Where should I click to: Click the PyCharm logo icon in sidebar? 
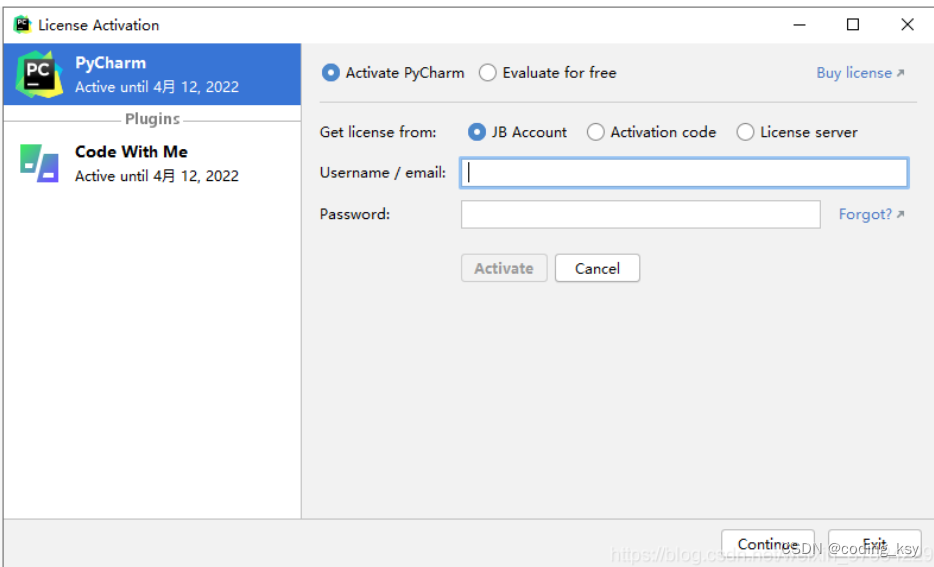(39, 74)
